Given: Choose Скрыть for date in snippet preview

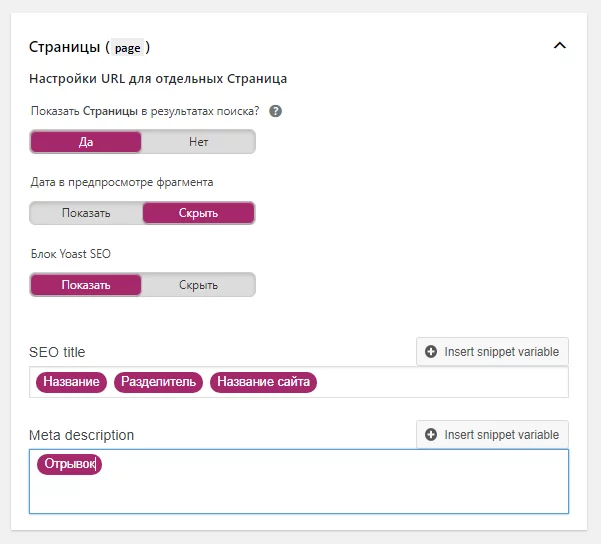Looking at the screenshot, I should (198, 213).
